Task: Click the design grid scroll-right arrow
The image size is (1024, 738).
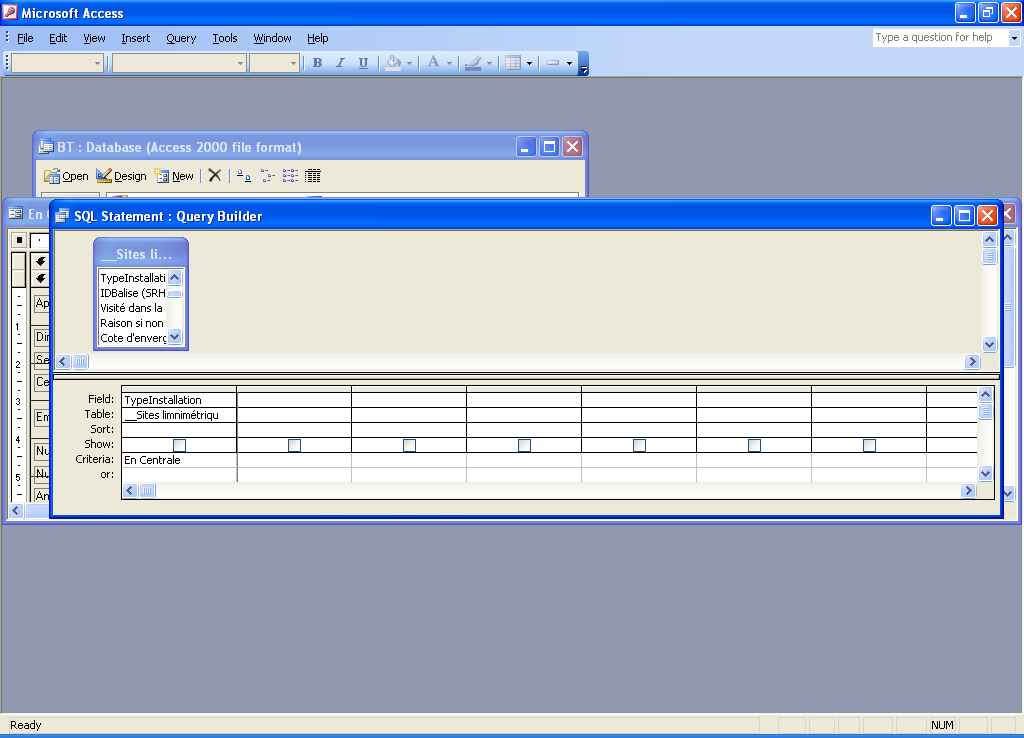Action: pos(968,490)
